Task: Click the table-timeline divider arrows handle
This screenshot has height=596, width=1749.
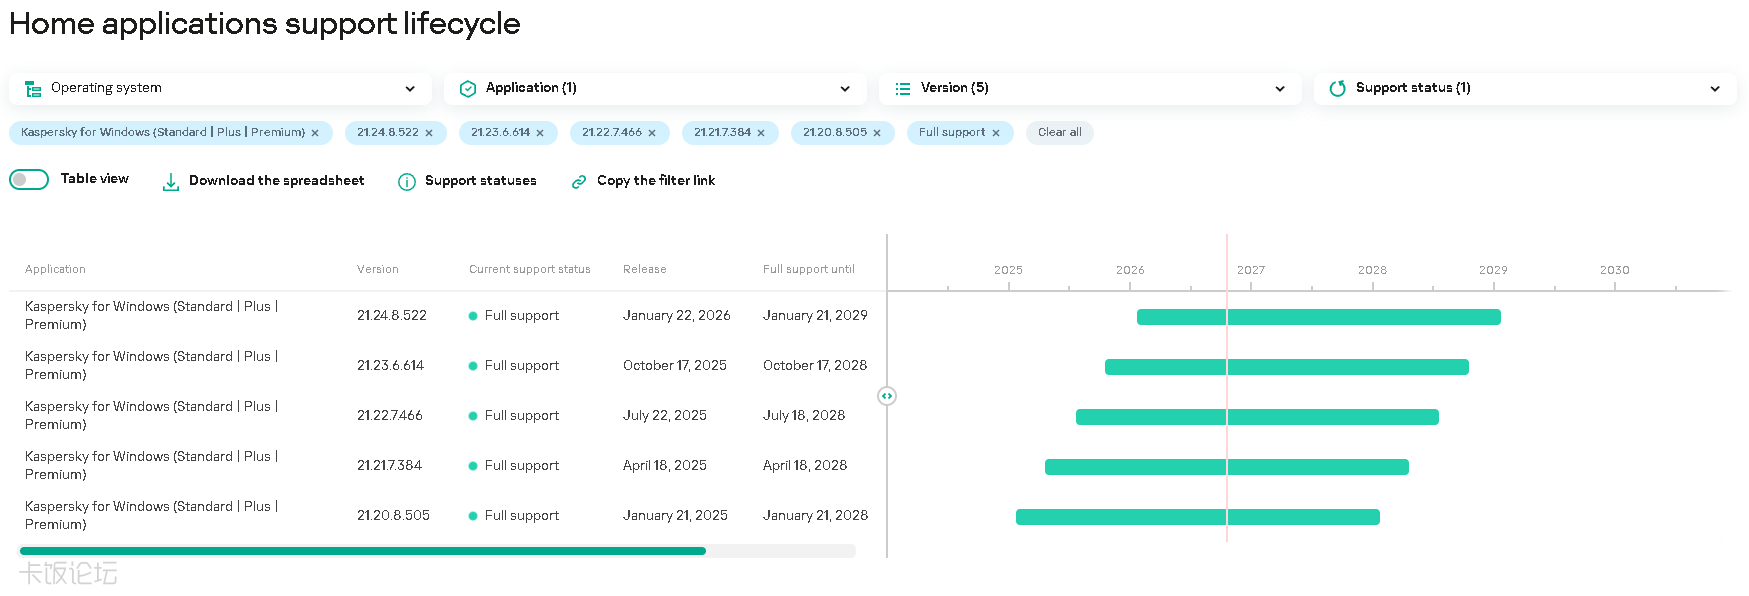Action: (x=887, y=396)
